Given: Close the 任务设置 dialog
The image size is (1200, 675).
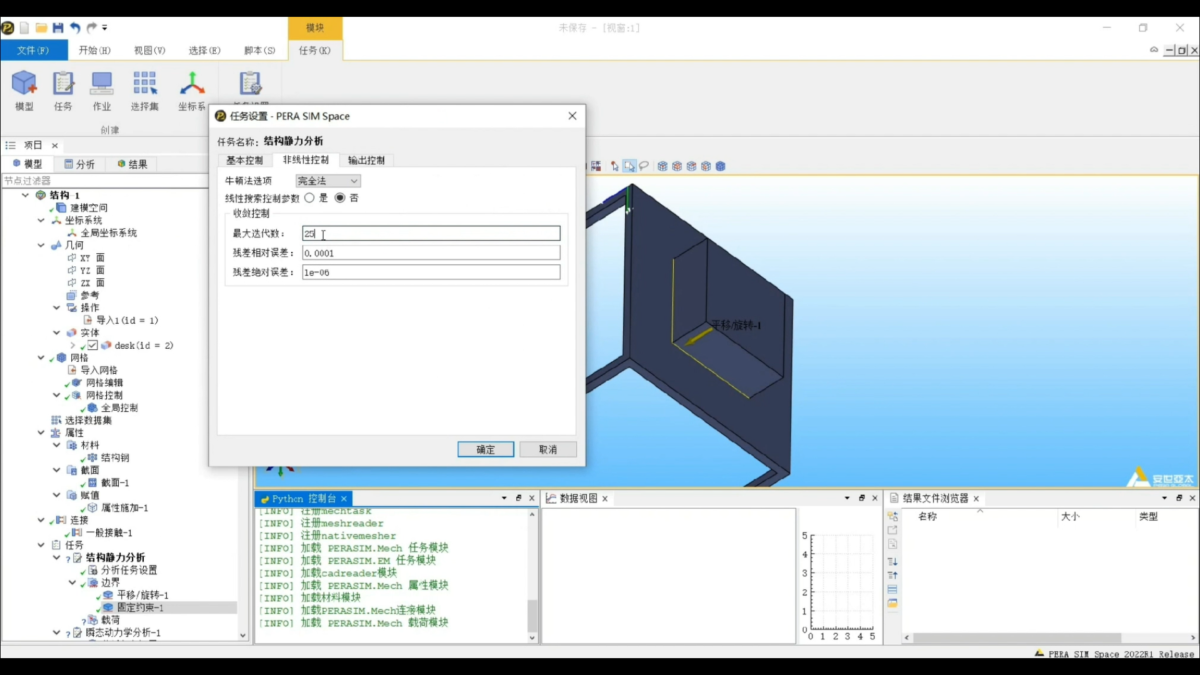Looking at the screenshot, I should coord(572,116).
